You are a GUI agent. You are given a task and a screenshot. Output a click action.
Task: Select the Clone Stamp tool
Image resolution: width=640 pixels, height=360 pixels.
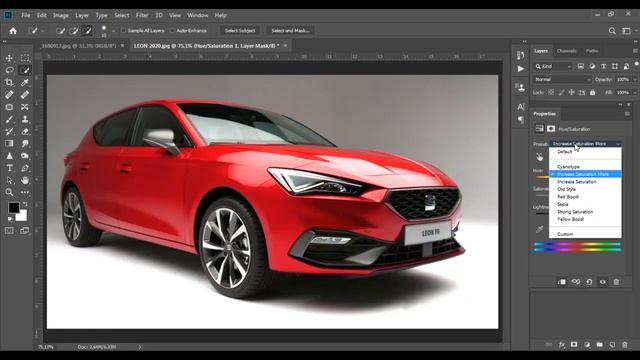coord(25,119)
